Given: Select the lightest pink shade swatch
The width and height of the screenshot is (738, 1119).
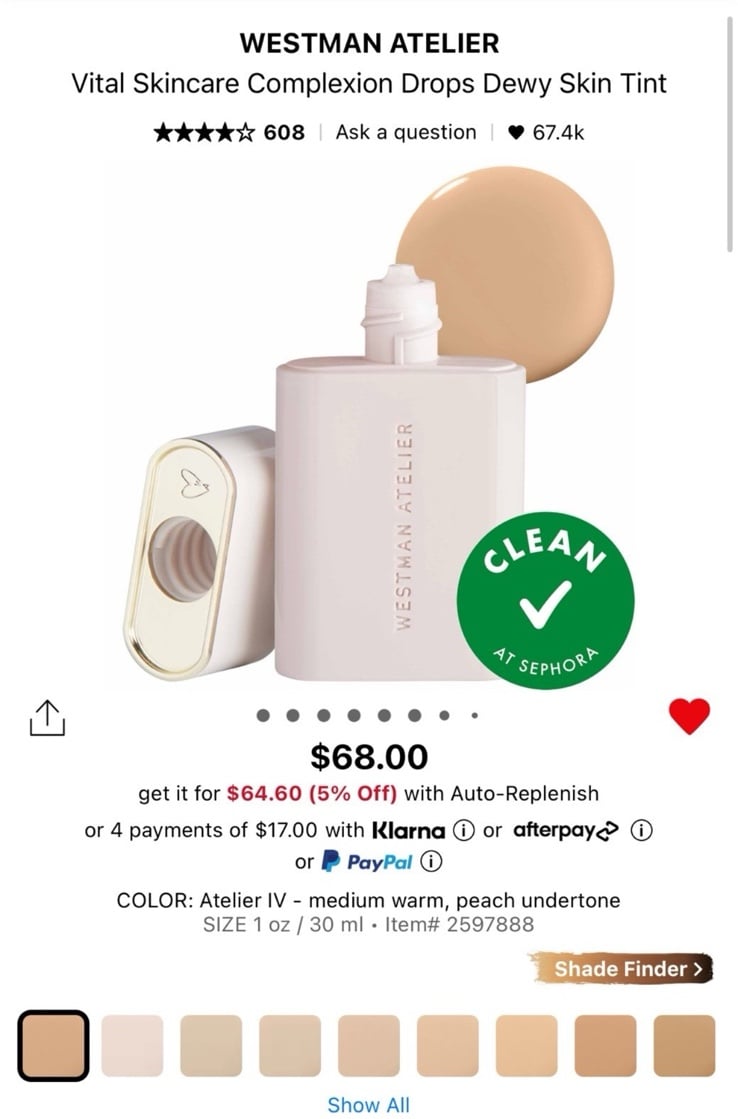Looking at the screenshot, I should (133, 1045).
